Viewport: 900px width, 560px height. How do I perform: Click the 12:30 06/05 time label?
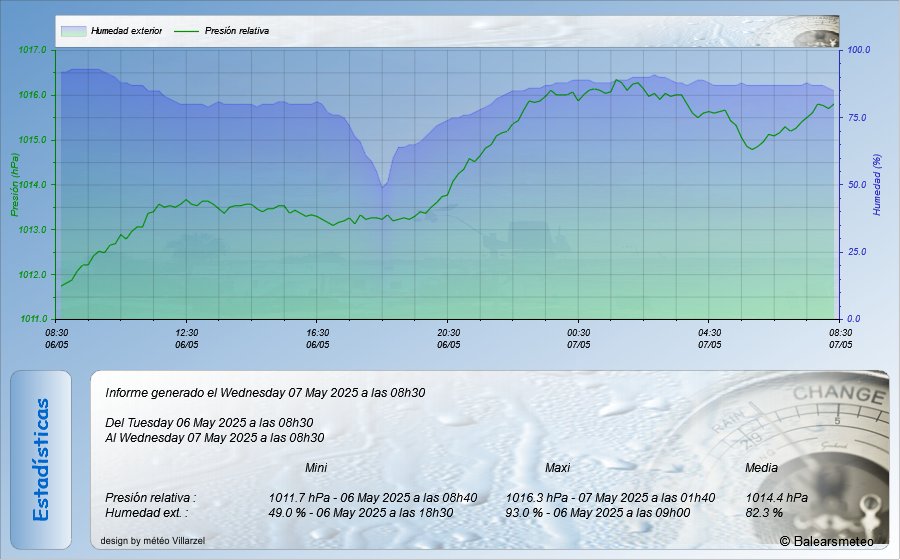[x=187, y=339]
